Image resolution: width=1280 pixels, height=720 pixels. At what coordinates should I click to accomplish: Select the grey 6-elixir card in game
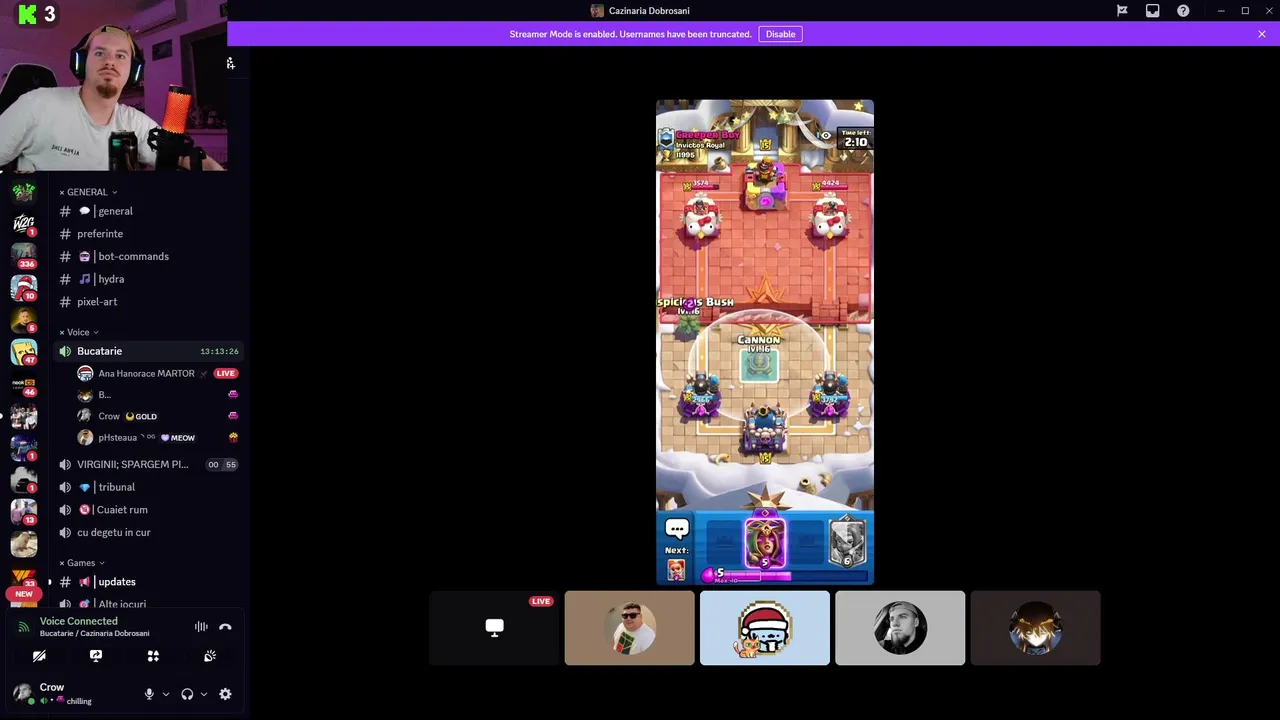[847, 544]
